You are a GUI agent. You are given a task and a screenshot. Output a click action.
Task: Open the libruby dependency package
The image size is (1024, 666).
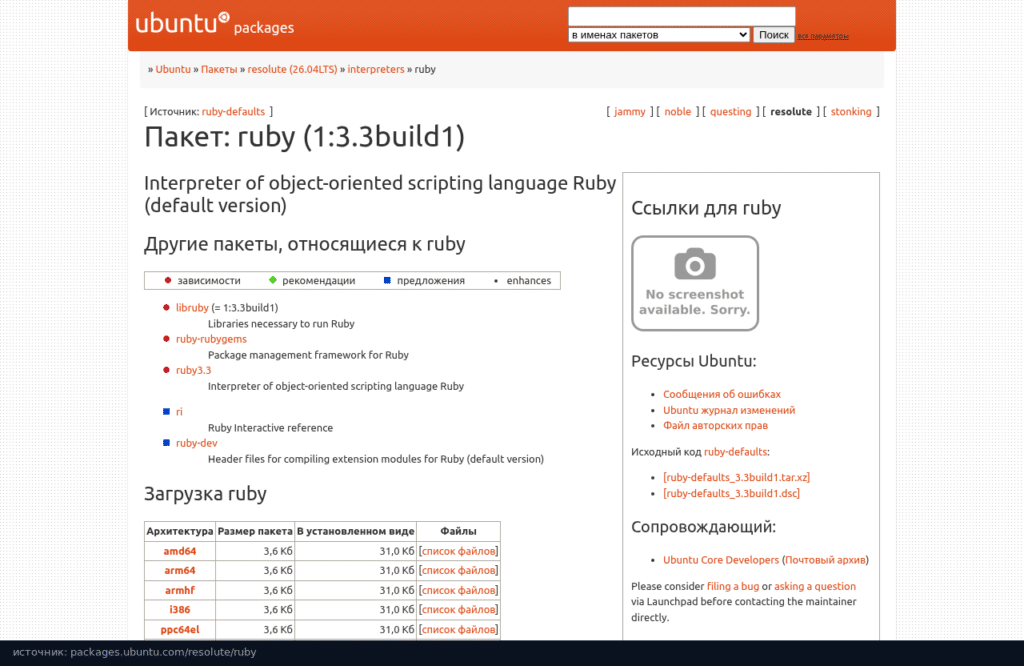click(x=192, y=308)
